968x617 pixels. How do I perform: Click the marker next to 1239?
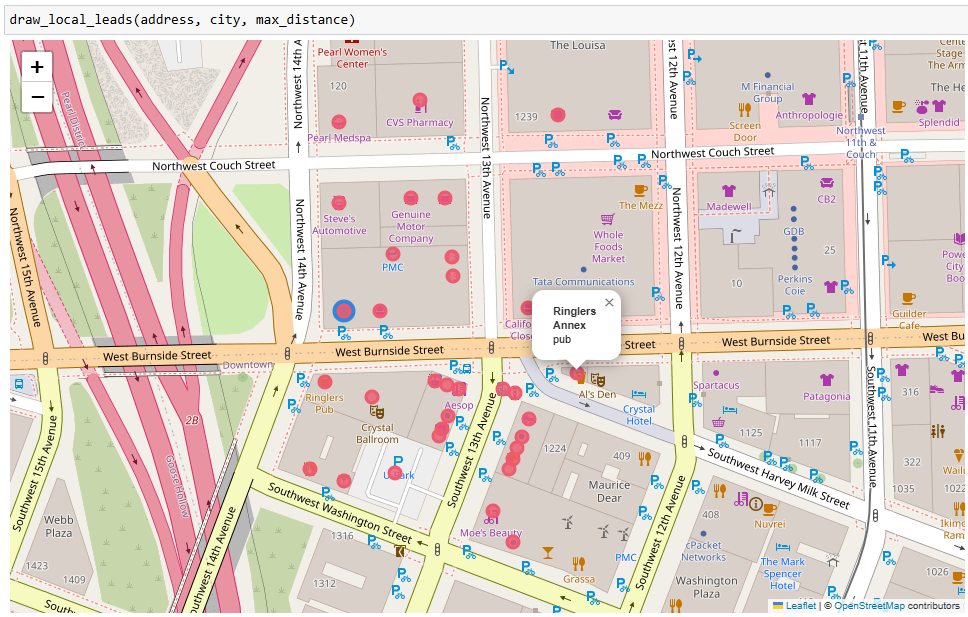point(558,115)
